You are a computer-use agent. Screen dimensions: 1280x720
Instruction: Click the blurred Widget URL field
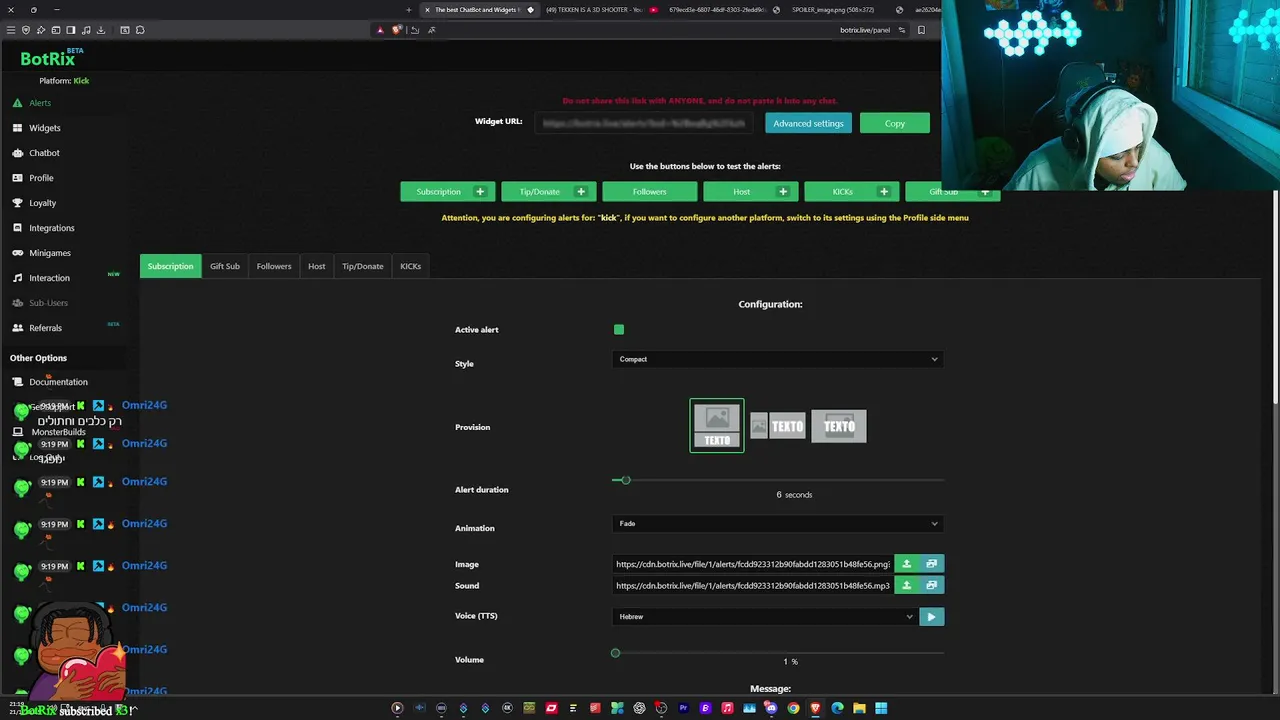point(646,123)
